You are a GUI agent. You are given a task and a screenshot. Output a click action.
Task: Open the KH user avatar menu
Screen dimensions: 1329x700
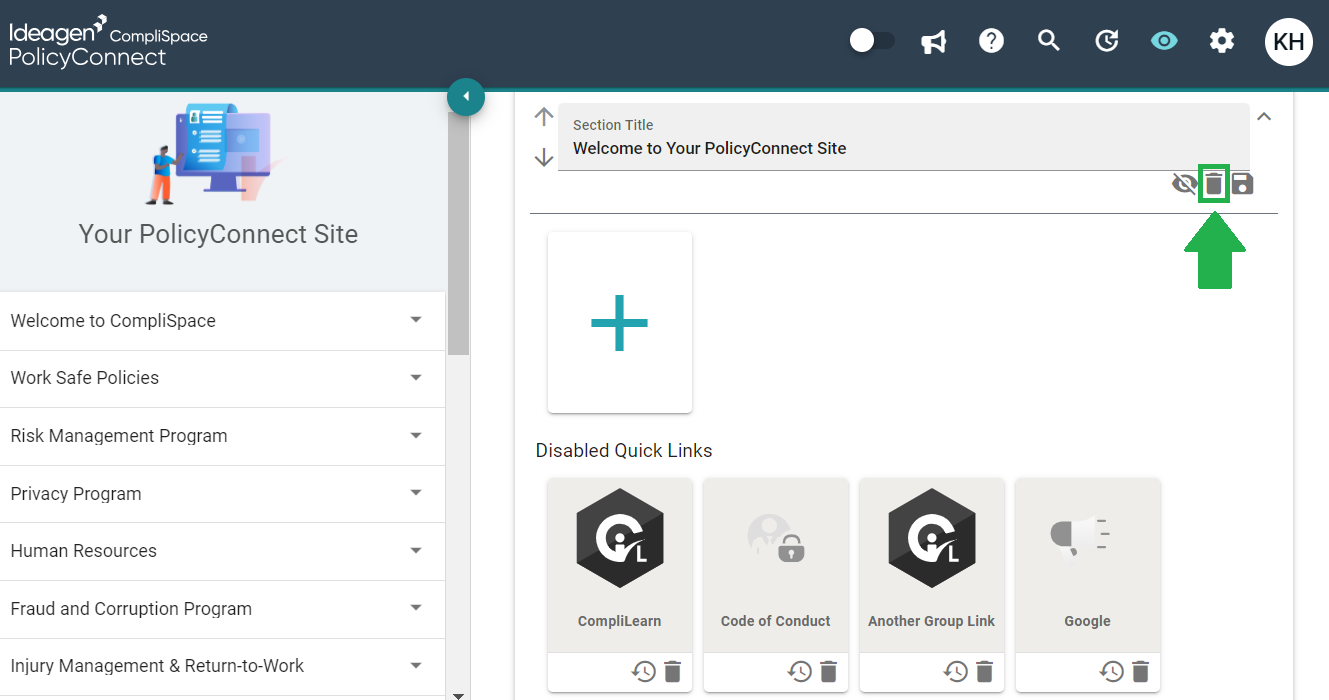1289,41
